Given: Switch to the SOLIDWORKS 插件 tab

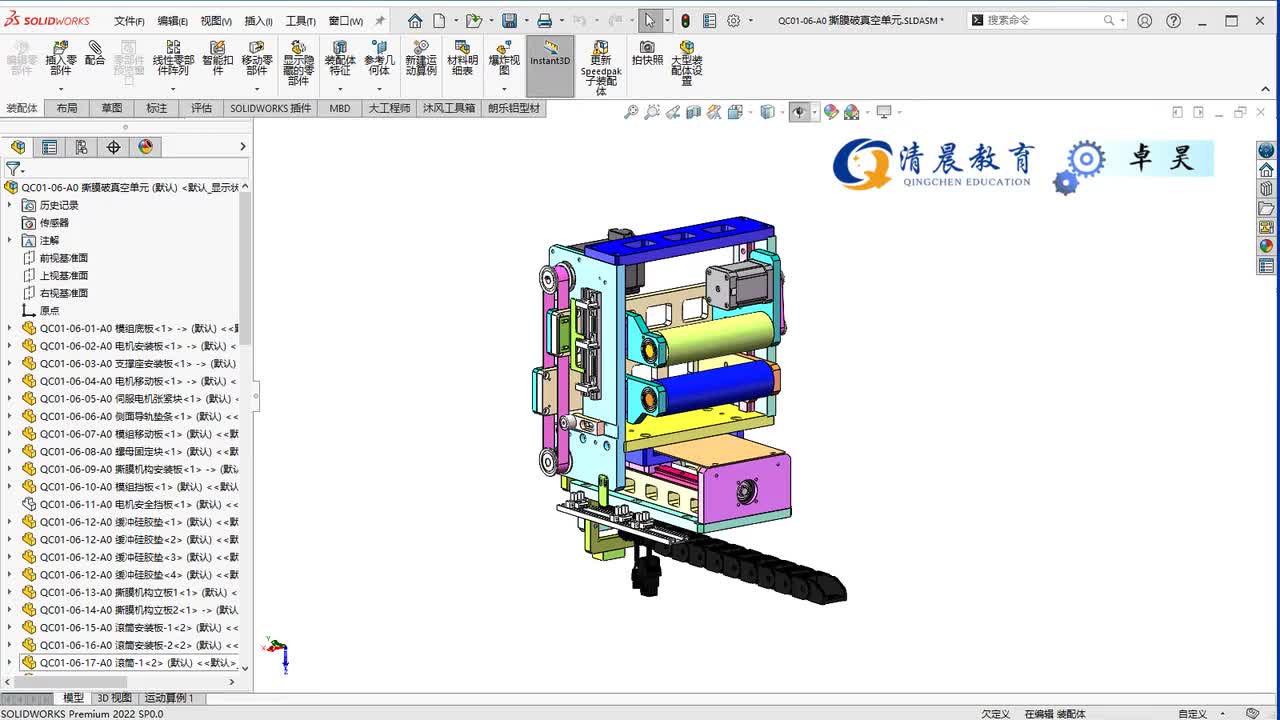Looking at the screenshot, I should (x=271, y=108).
